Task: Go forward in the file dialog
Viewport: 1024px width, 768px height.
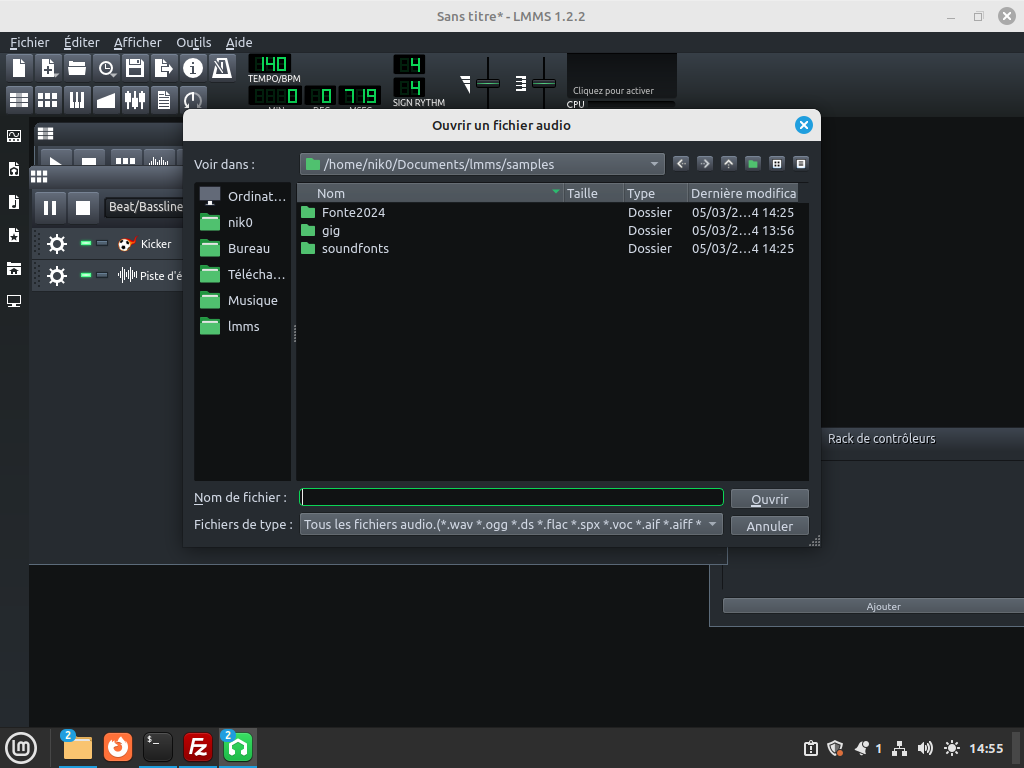Action: coord(705,163)
